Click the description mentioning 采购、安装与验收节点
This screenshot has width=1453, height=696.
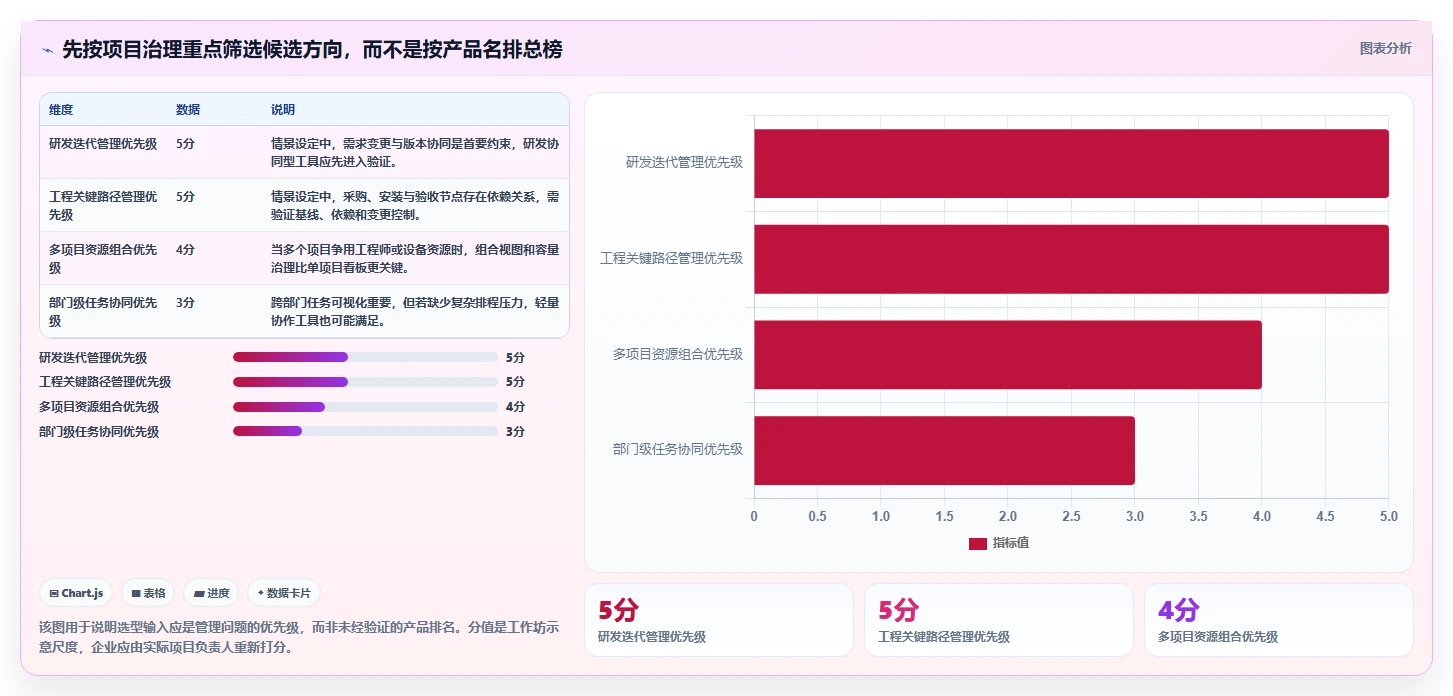click(415, 205)
